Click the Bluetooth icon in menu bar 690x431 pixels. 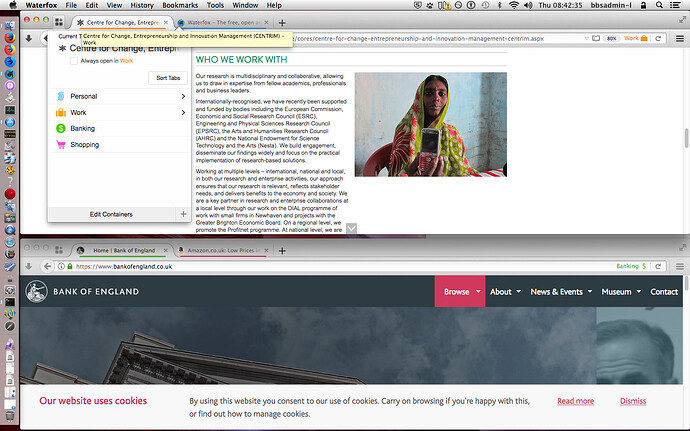click(499, 5)
